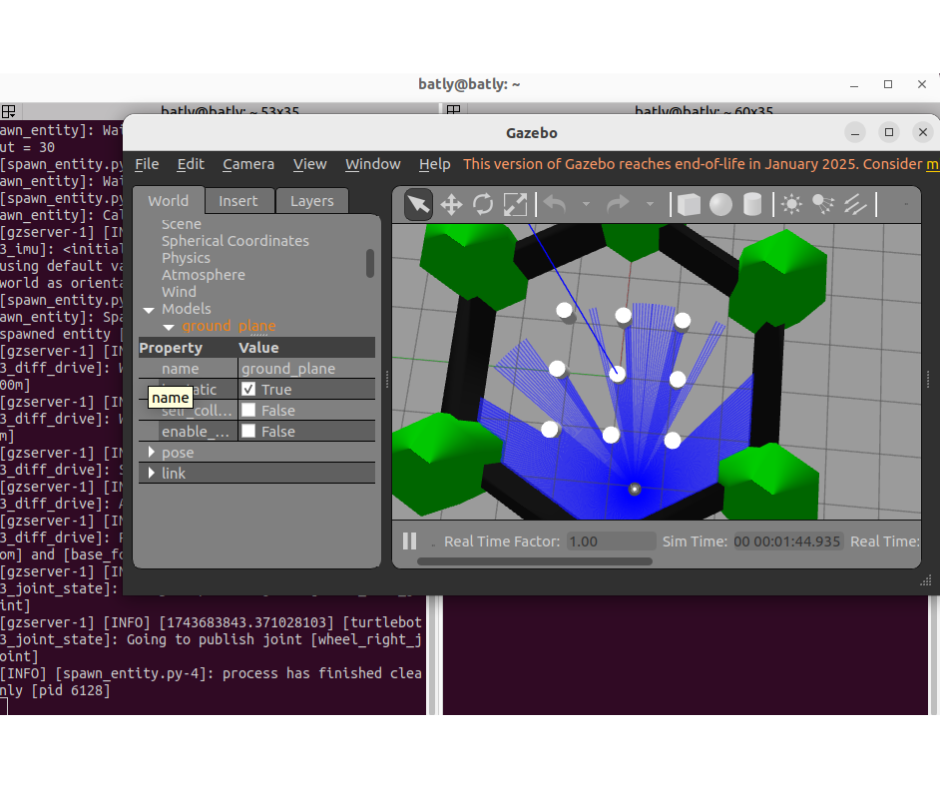The height and width of the screenshot is (788, 940).
Task: Insert a sphere shape
Action: pyautogui.click(x=721, y=205)
